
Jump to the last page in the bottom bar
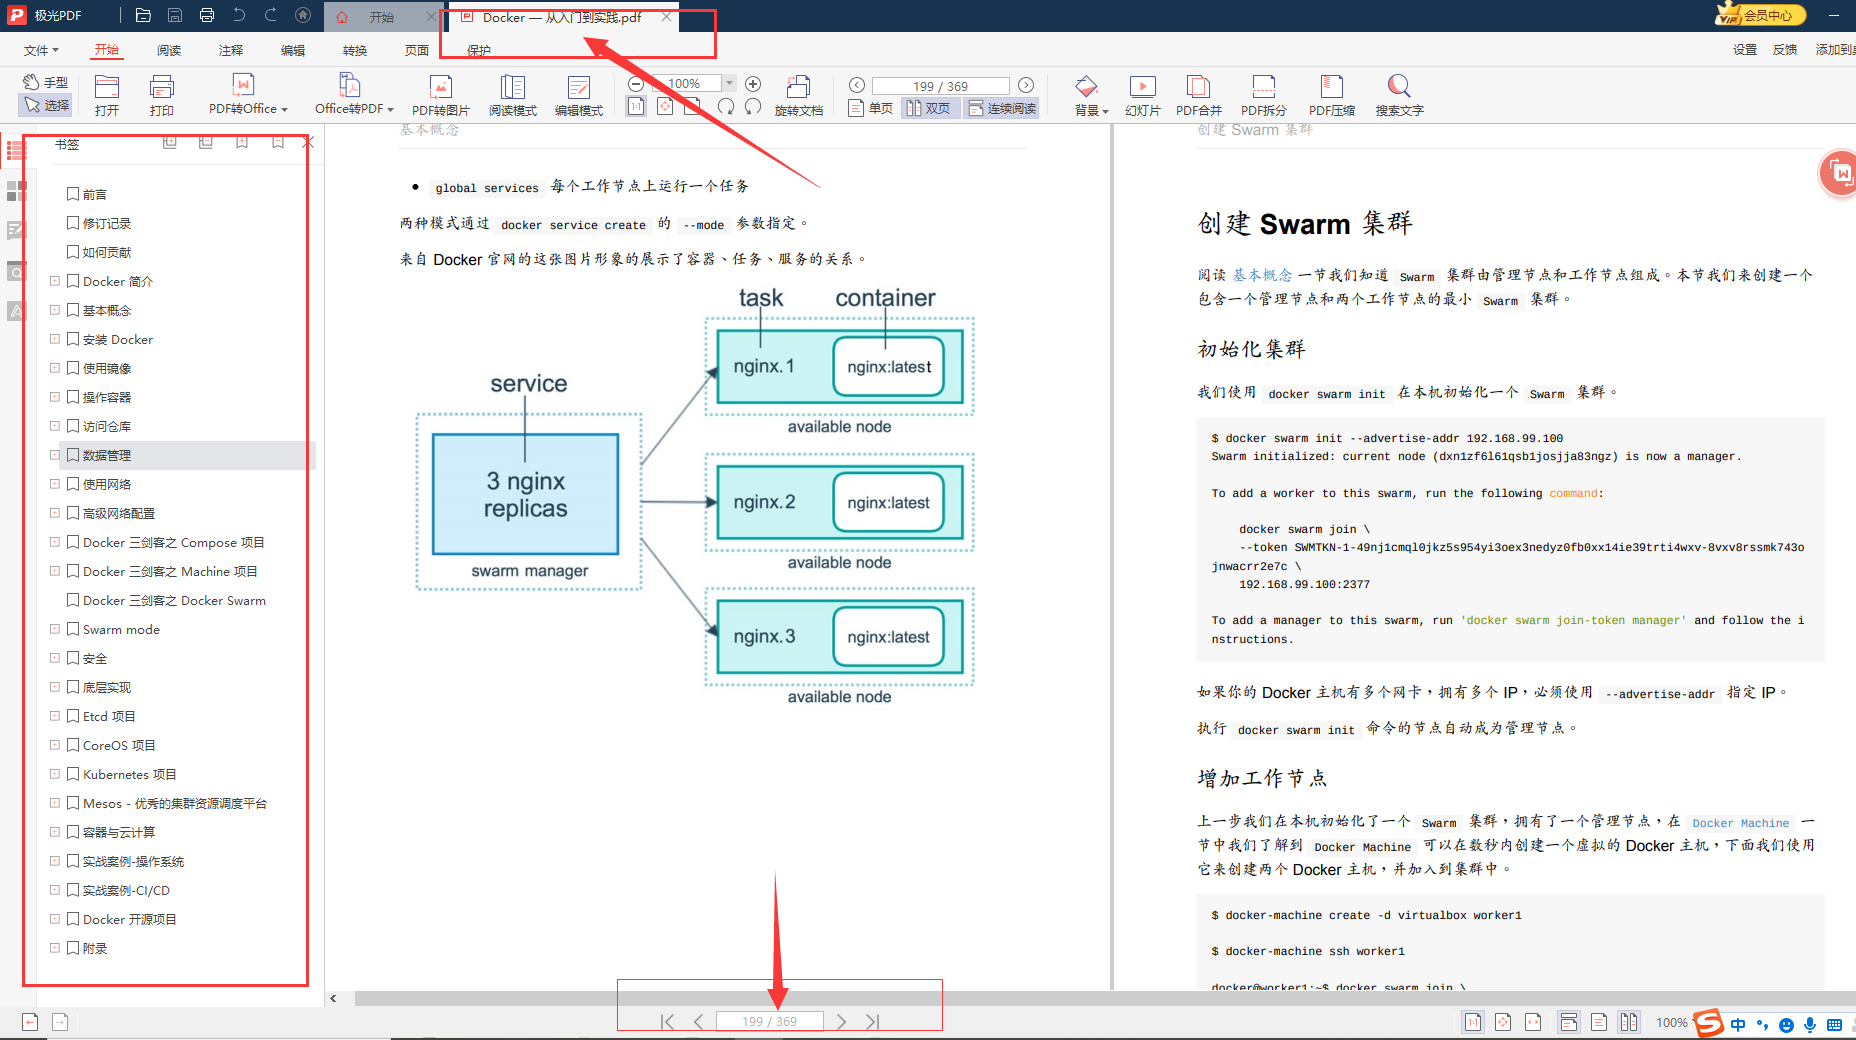(873, 1021)
